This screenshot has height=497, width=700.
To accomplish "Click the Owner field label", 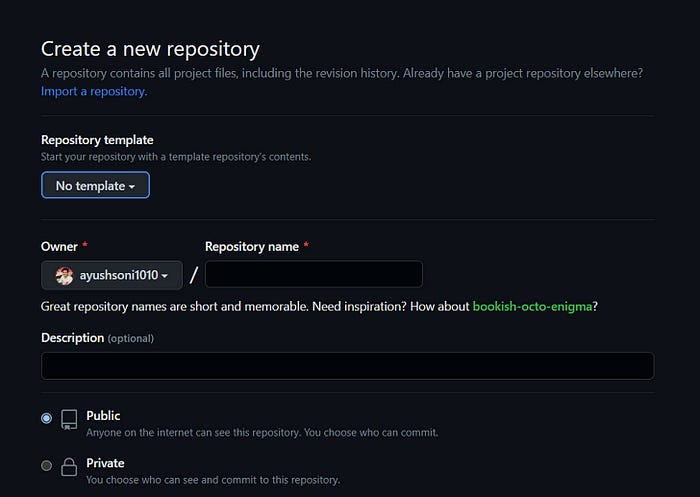I will (x=59, y=246).
